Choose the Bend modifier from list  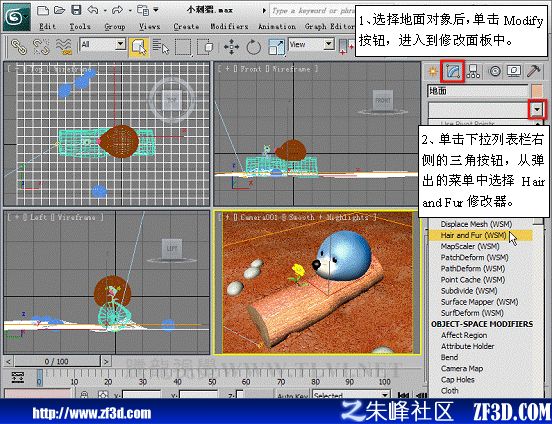pos(450,357)
